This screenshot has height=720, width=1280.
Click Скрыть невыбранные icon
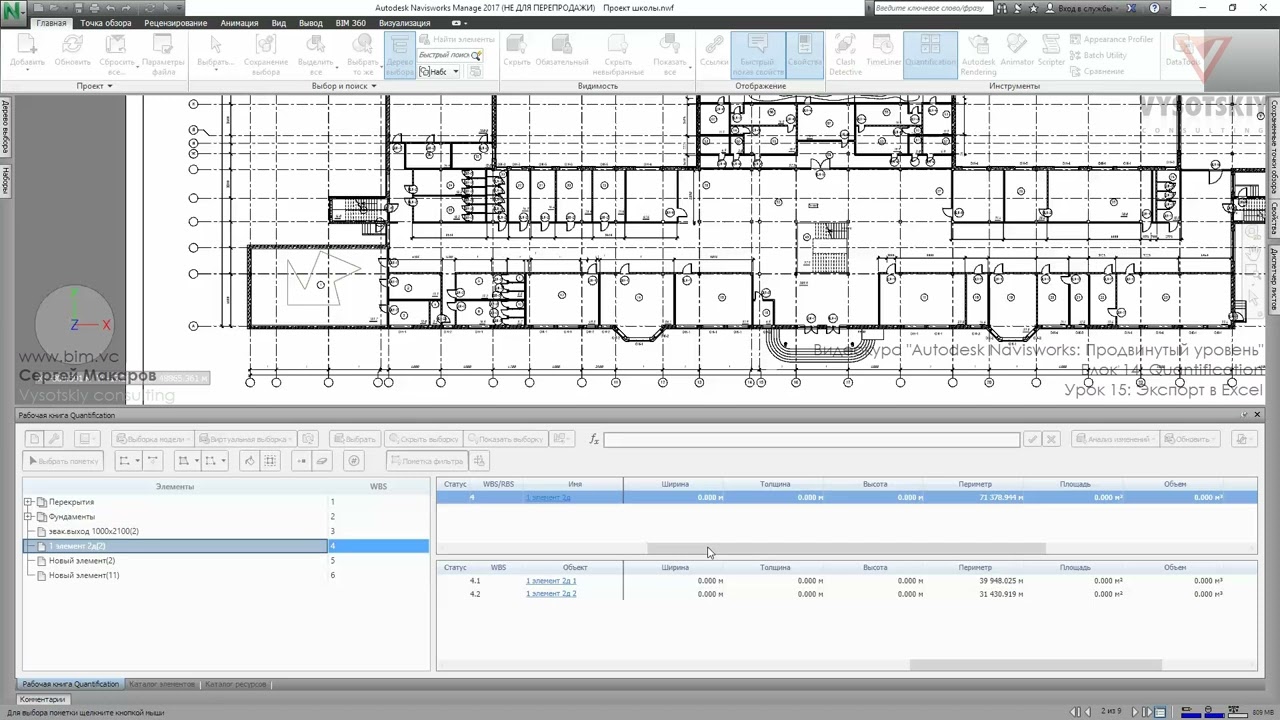(618, 53)
